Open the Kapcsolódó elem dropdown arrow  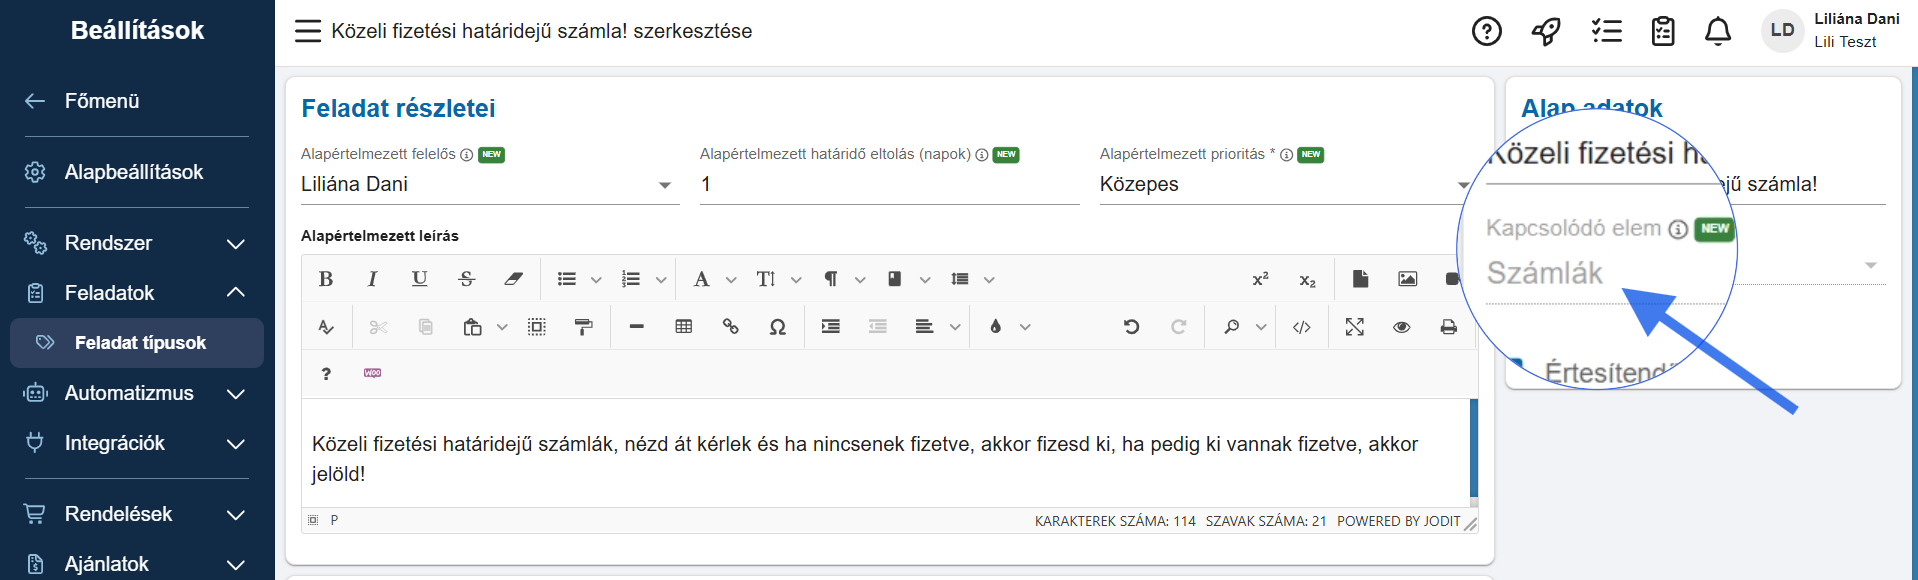[1870, 266]
